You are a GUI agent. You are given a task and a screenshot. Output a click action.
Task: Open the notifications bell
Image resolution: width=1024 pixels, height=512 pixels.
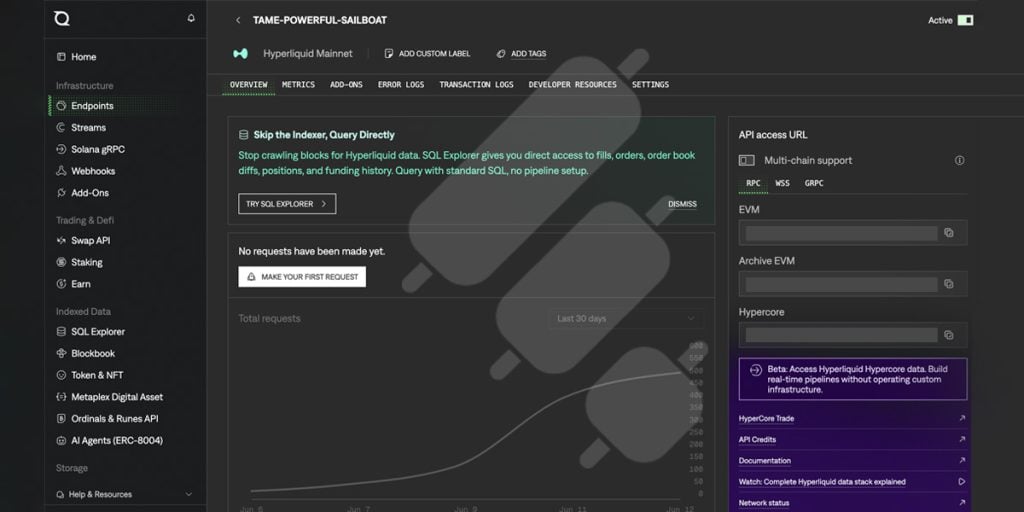(191, 18)
